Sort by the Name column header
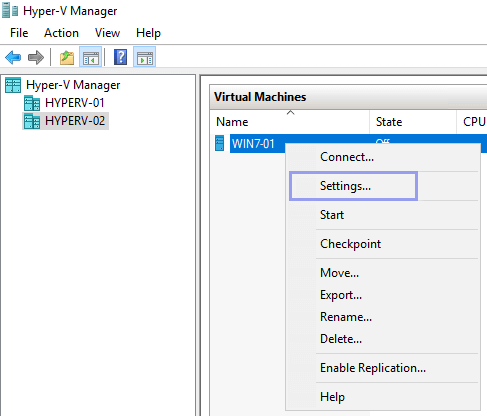 (x=289, y=122)
